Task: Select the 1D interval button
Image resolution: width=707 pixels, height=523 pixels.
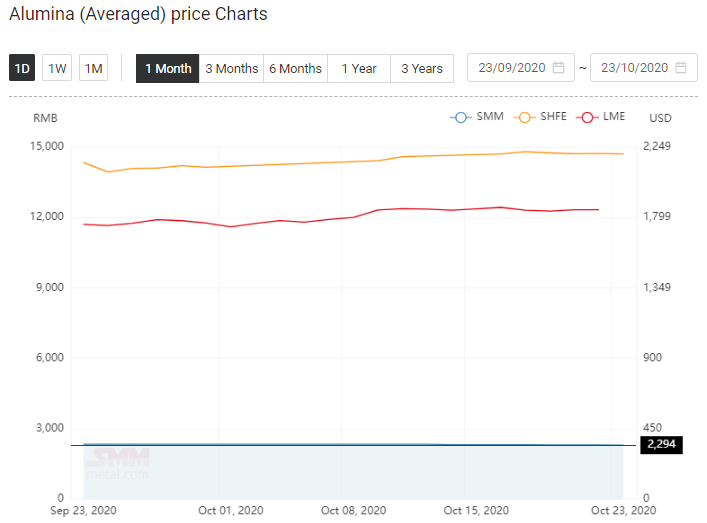Action: [x=22, y=68]
